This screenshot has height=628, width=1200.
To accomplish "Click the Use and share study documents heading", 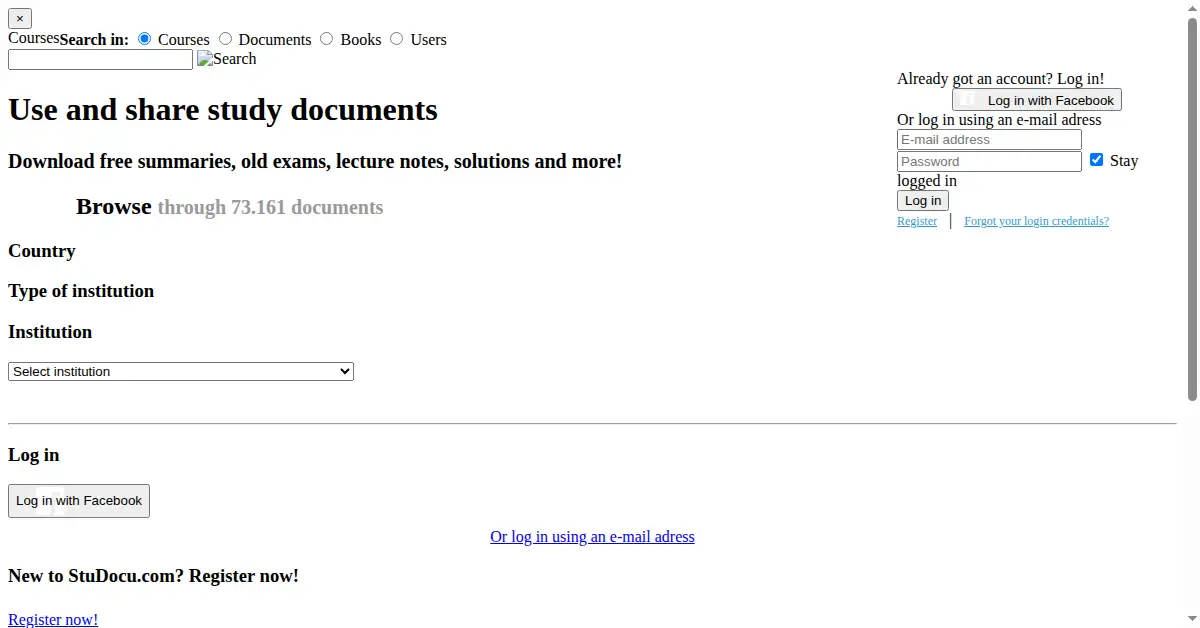I will 223,109.
